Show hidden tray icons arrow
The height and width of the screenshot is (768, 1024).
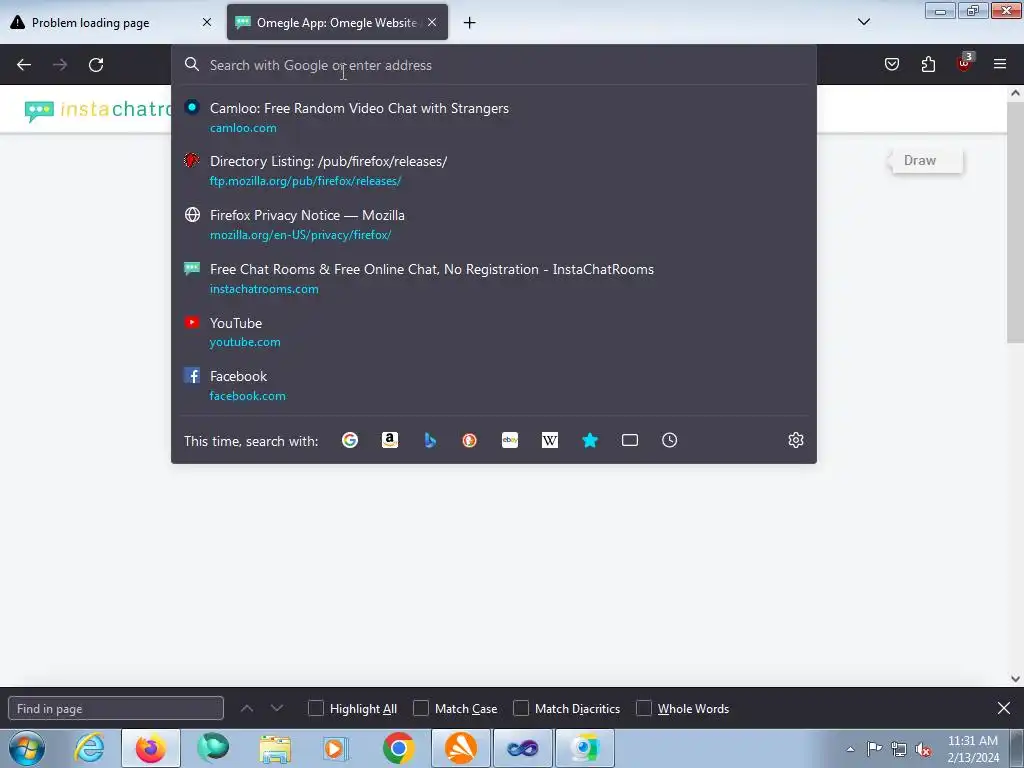850,749
